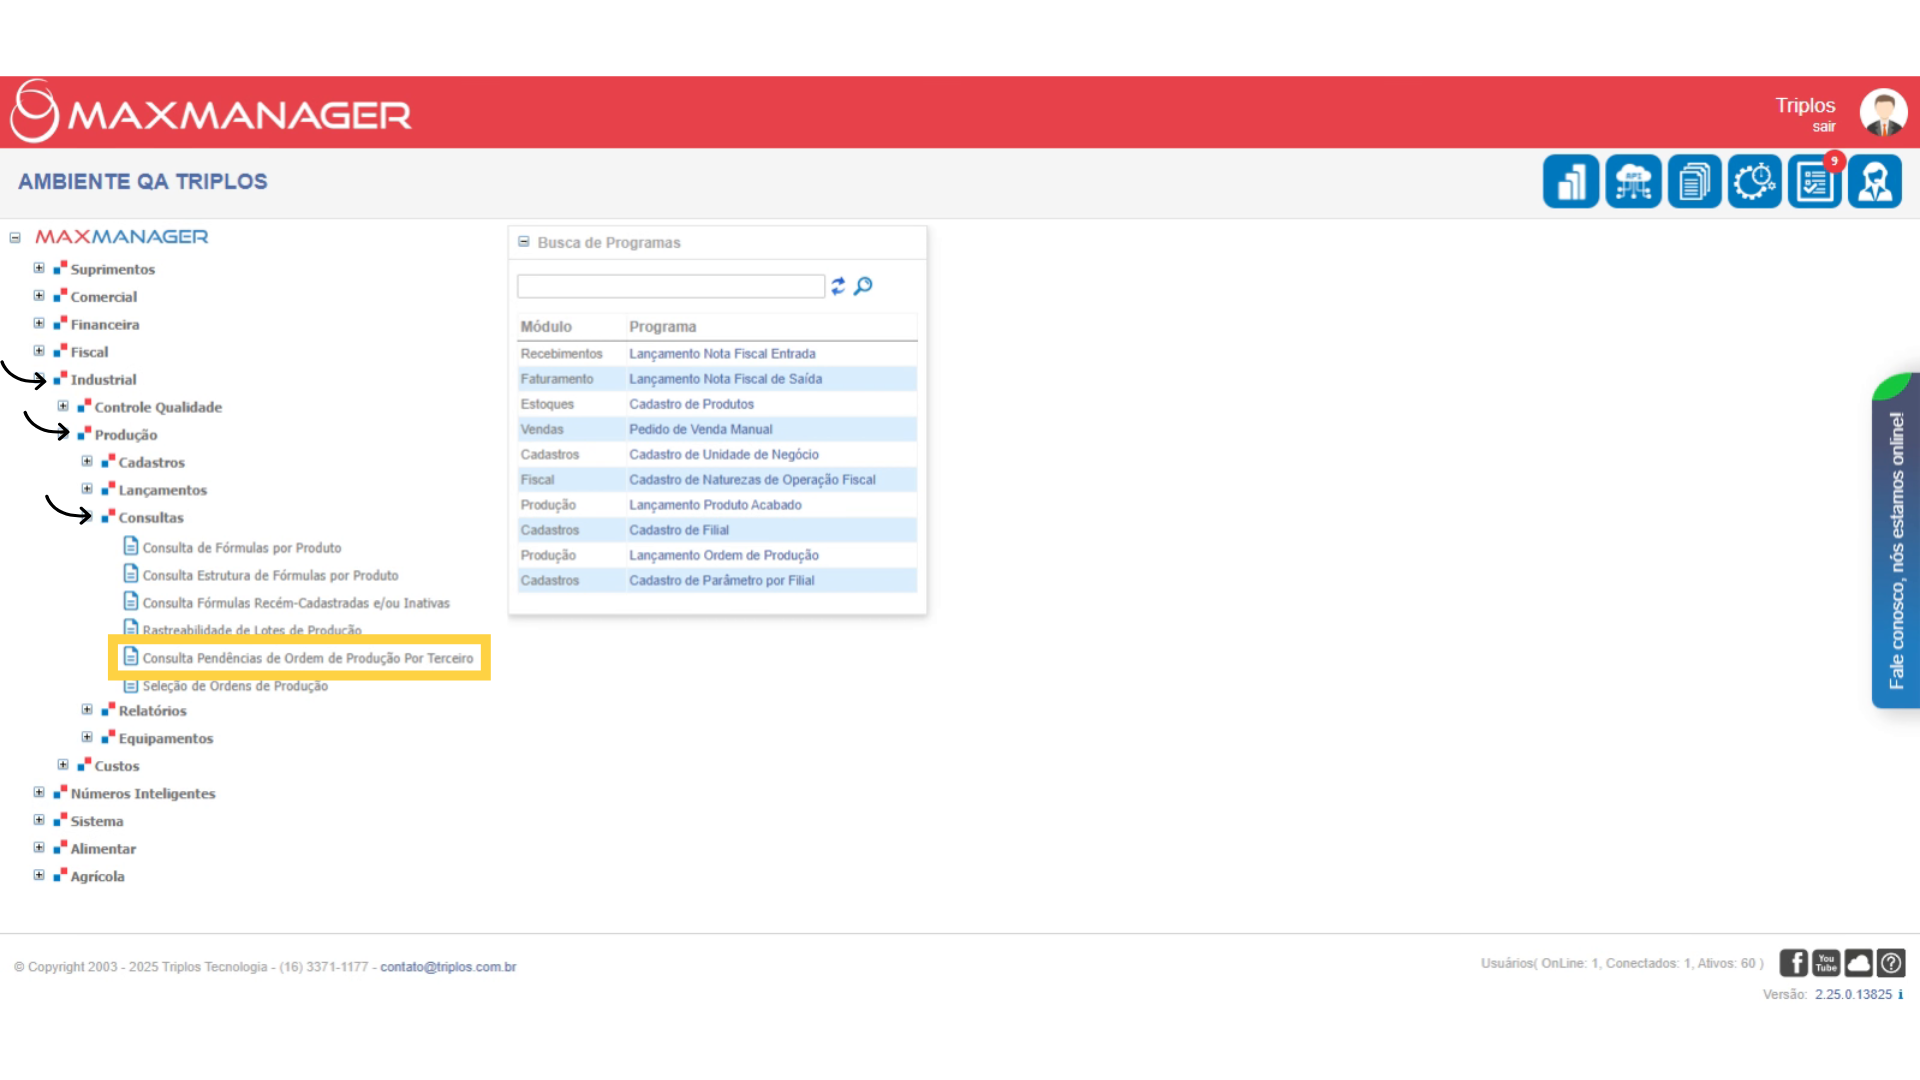Expand the Sistema module
The image size is (1920, 1080).
tap(39, 820)
